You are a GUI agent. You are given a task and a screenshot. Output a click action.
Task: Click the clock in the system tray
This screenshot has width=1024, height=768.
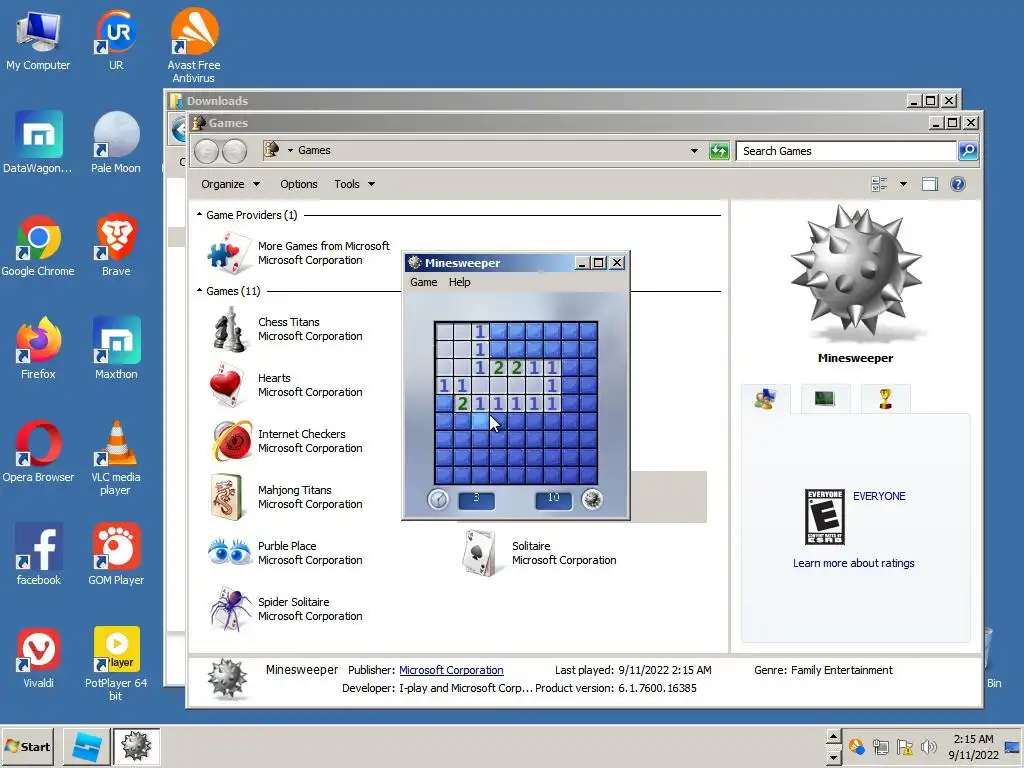coord(973,746)
